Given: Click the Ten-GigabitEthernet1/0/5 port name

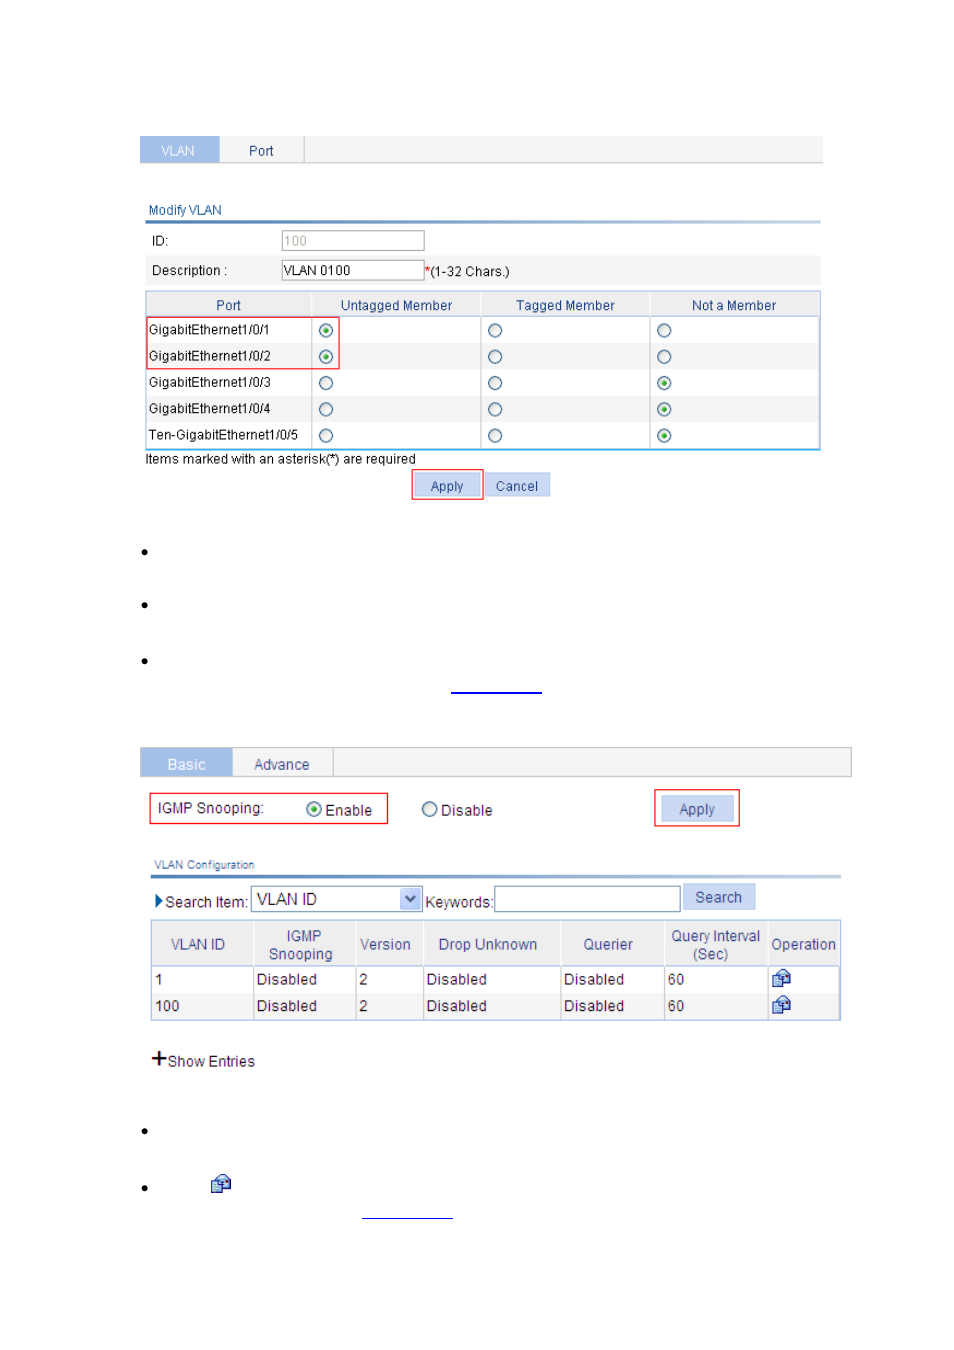Looking at the screenshot, I should (x=223, y=434).
